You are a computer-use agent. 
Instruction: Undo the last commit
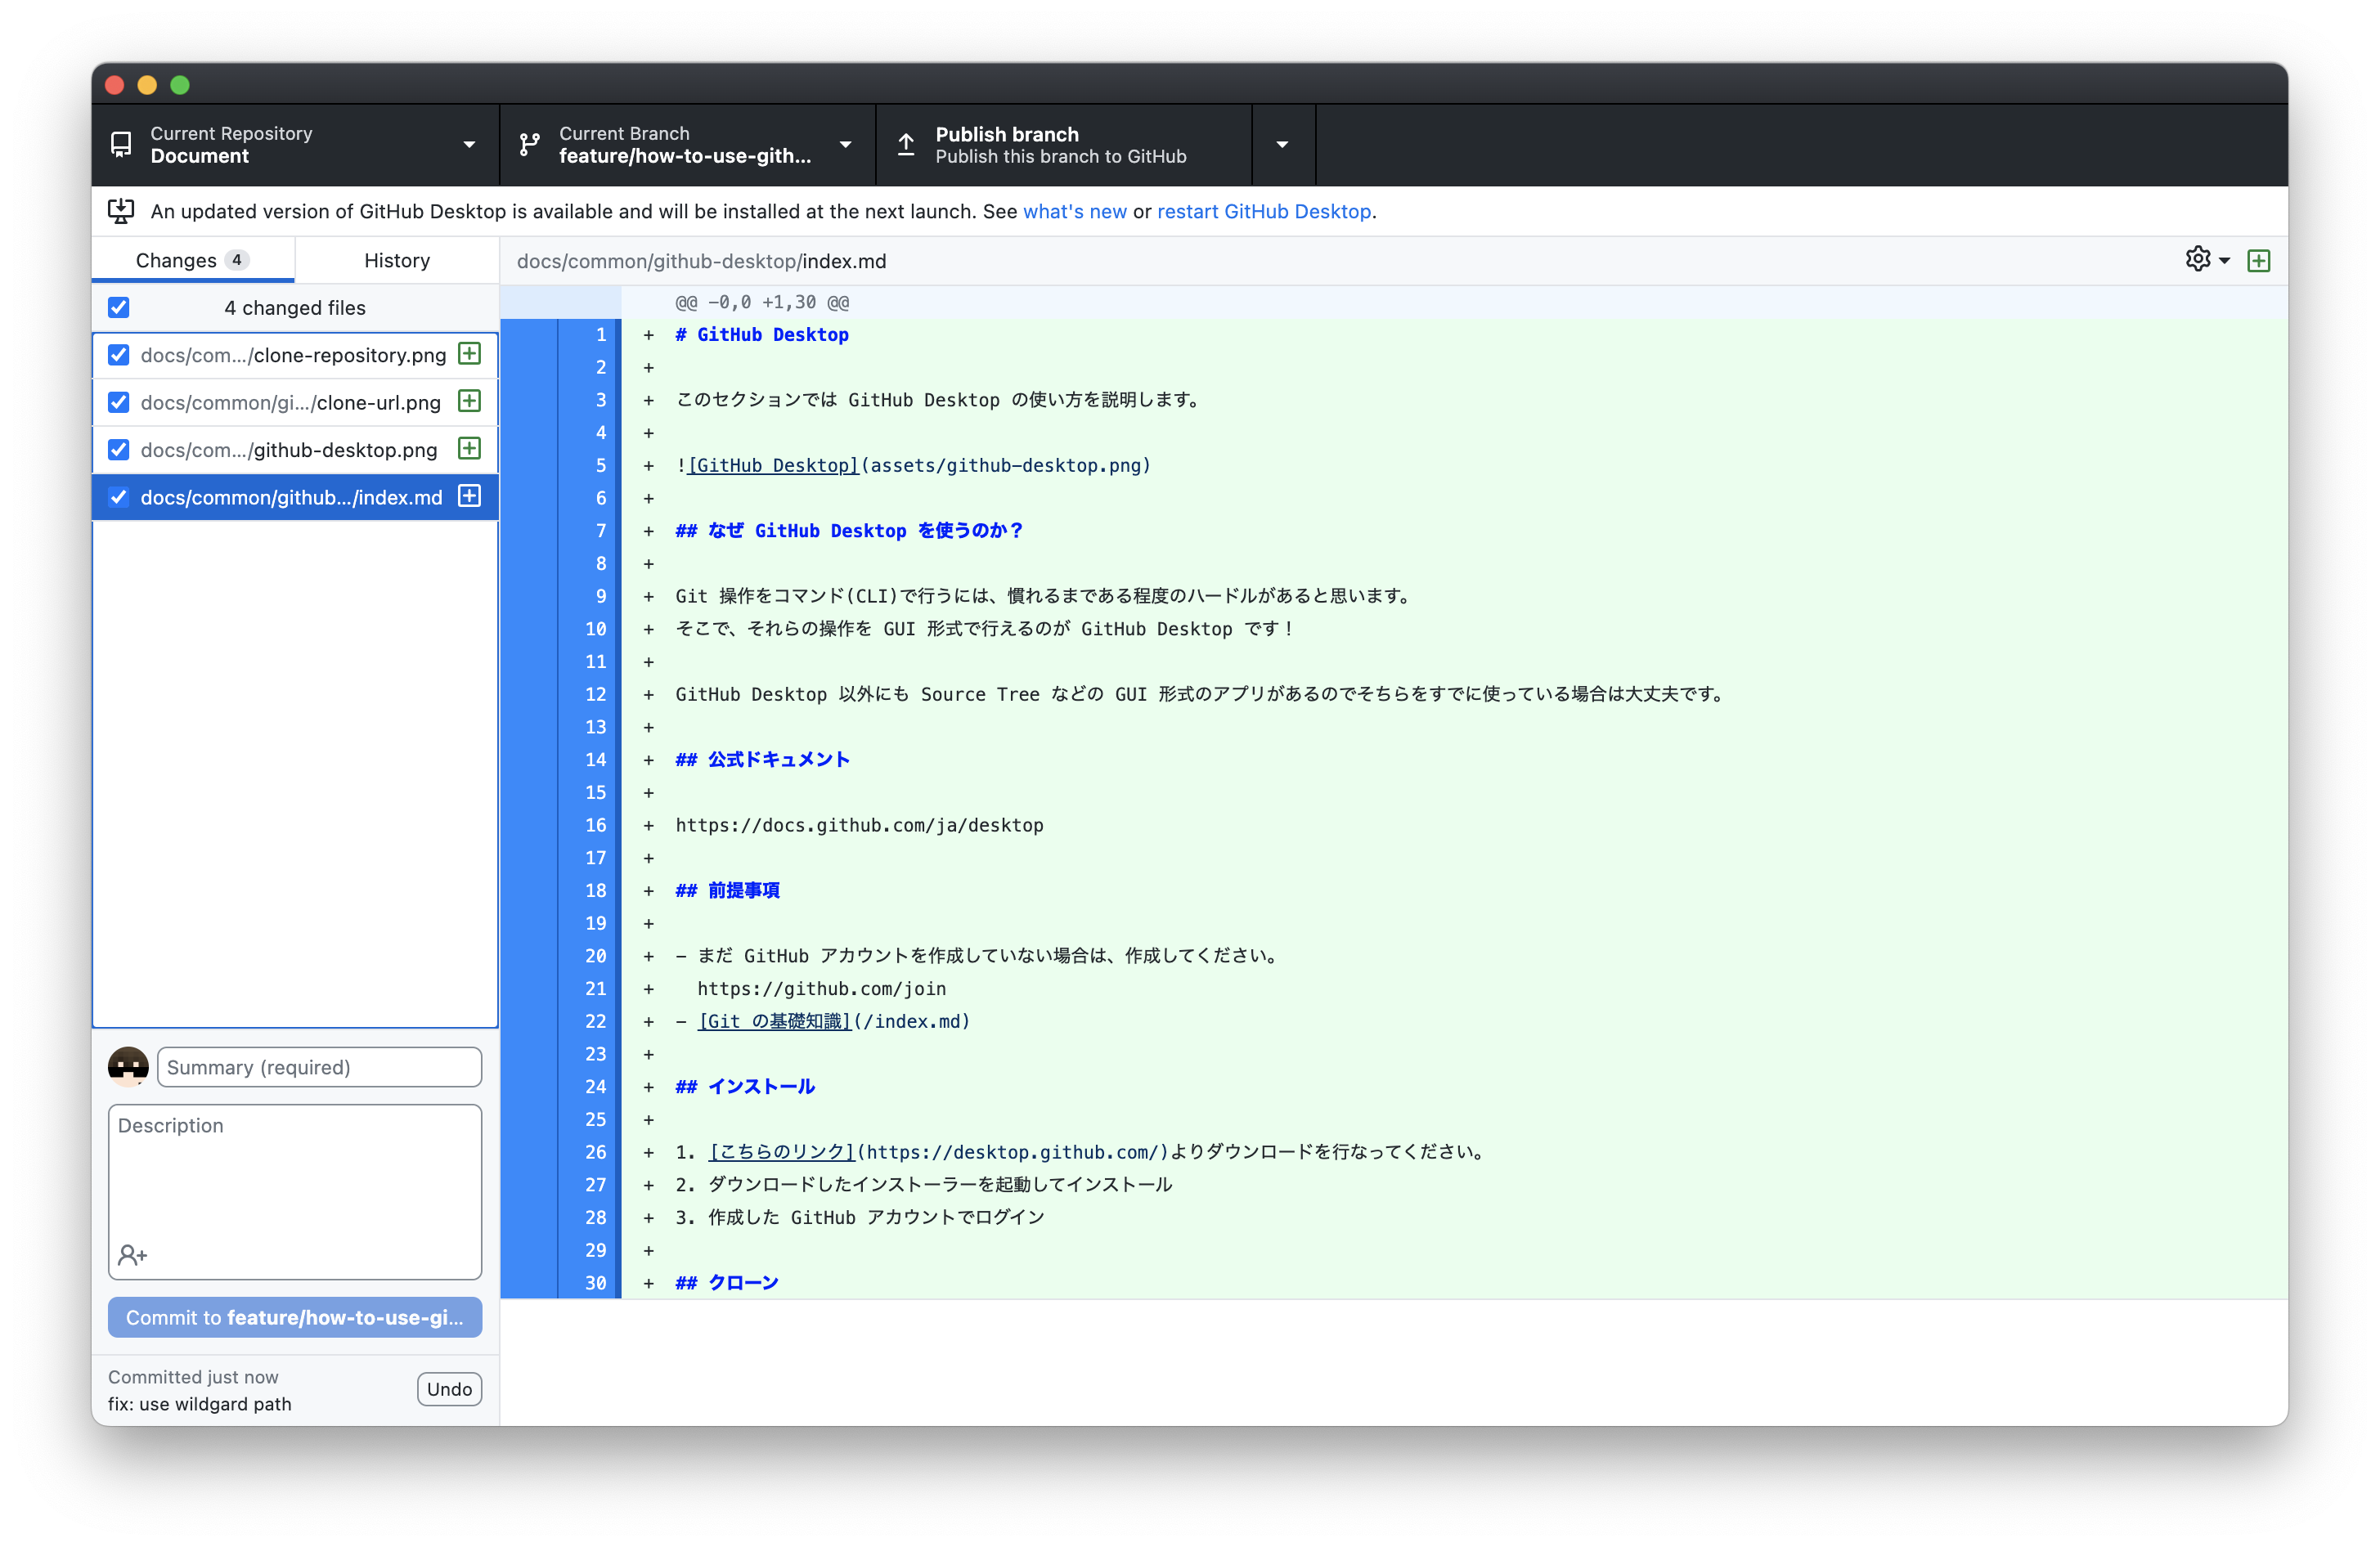(449, 1389)
